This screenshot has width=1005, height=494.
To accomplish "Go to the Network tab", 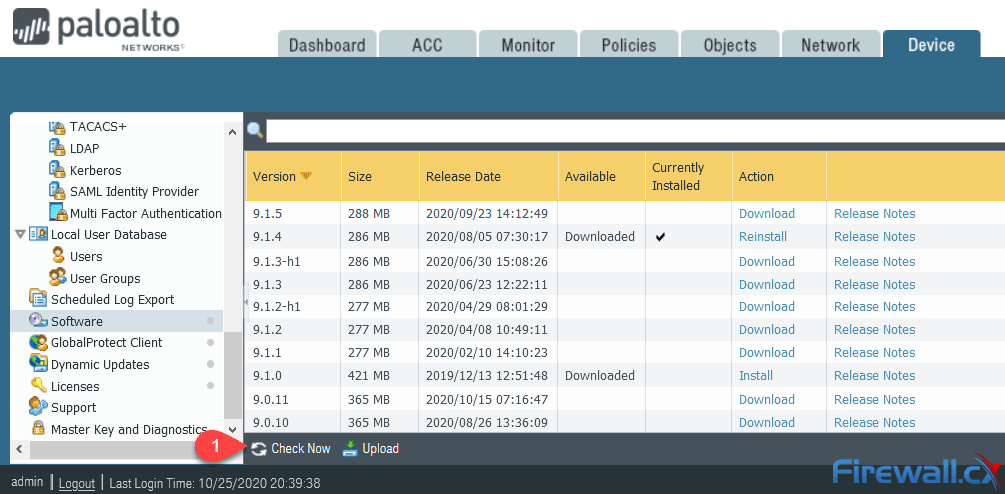I will pyautogui.click(x=831, y=45).
